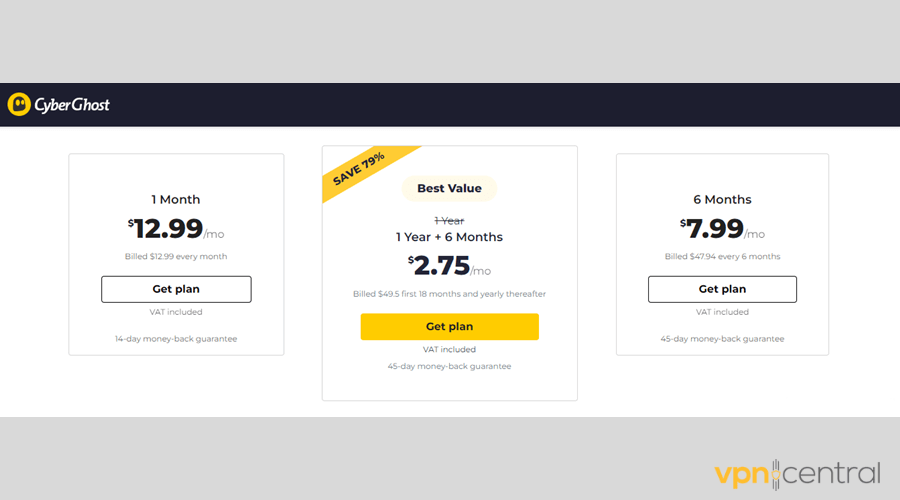Click Billed $49.5 first 18 months text
This screenshot has width=900, height=500.
coord(449,294)
